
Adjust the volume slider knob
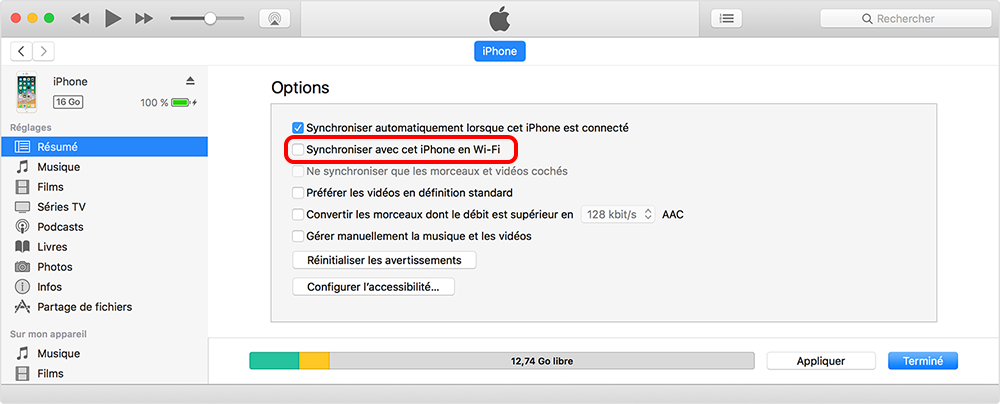pyautogui.click(x=210, y=19)
